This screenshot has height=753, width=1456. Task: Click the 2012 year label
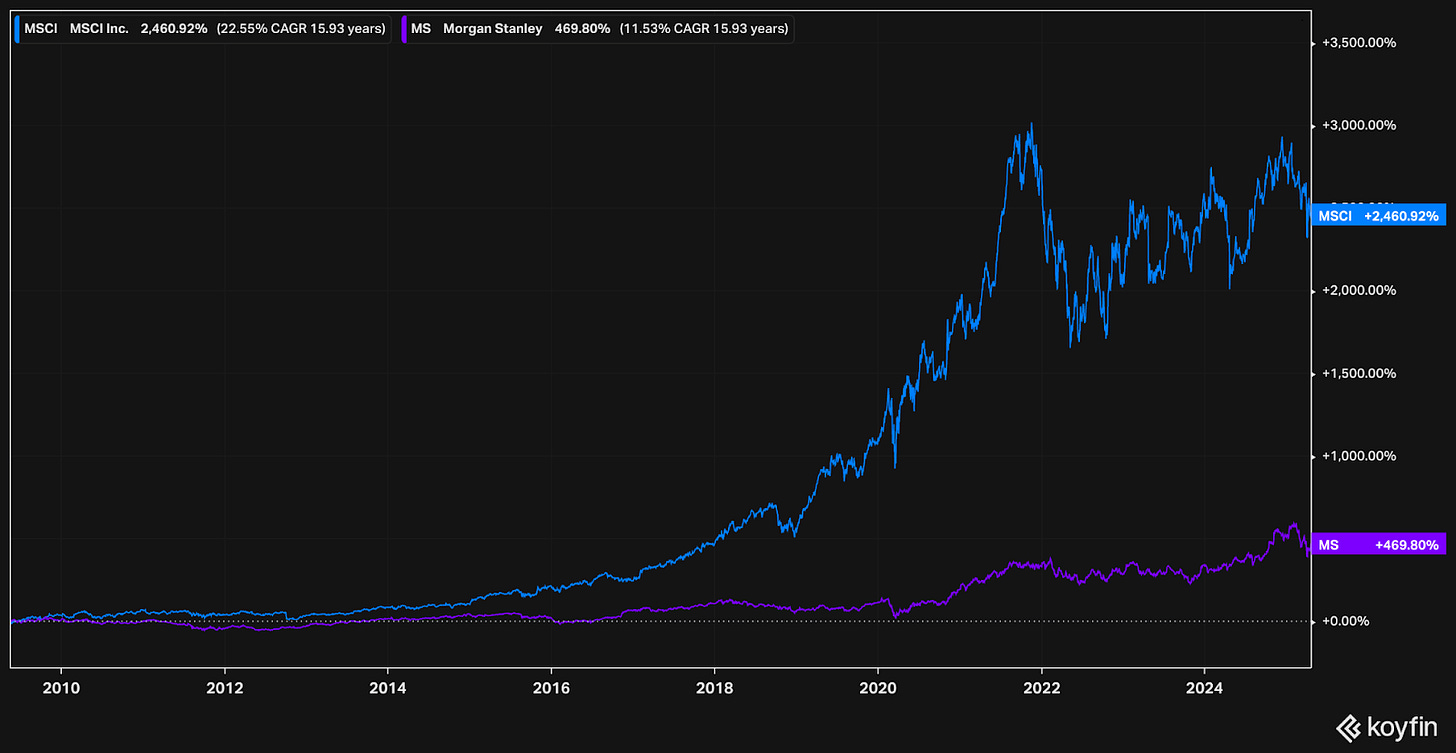224,686
